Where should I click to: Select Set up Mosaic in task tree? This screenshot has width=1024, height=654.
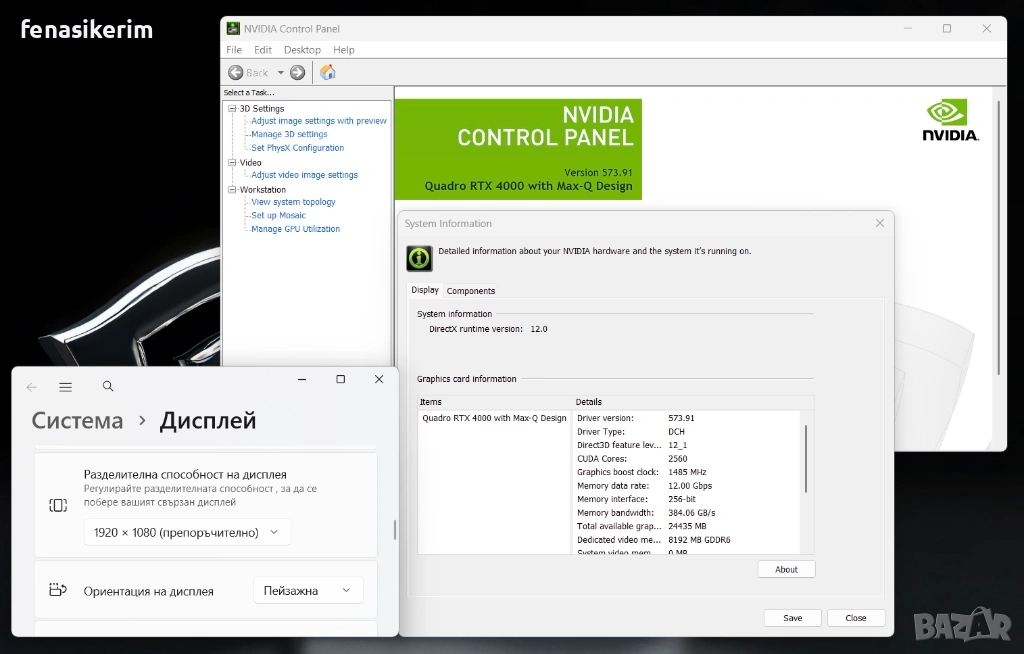tap(278, 215)
